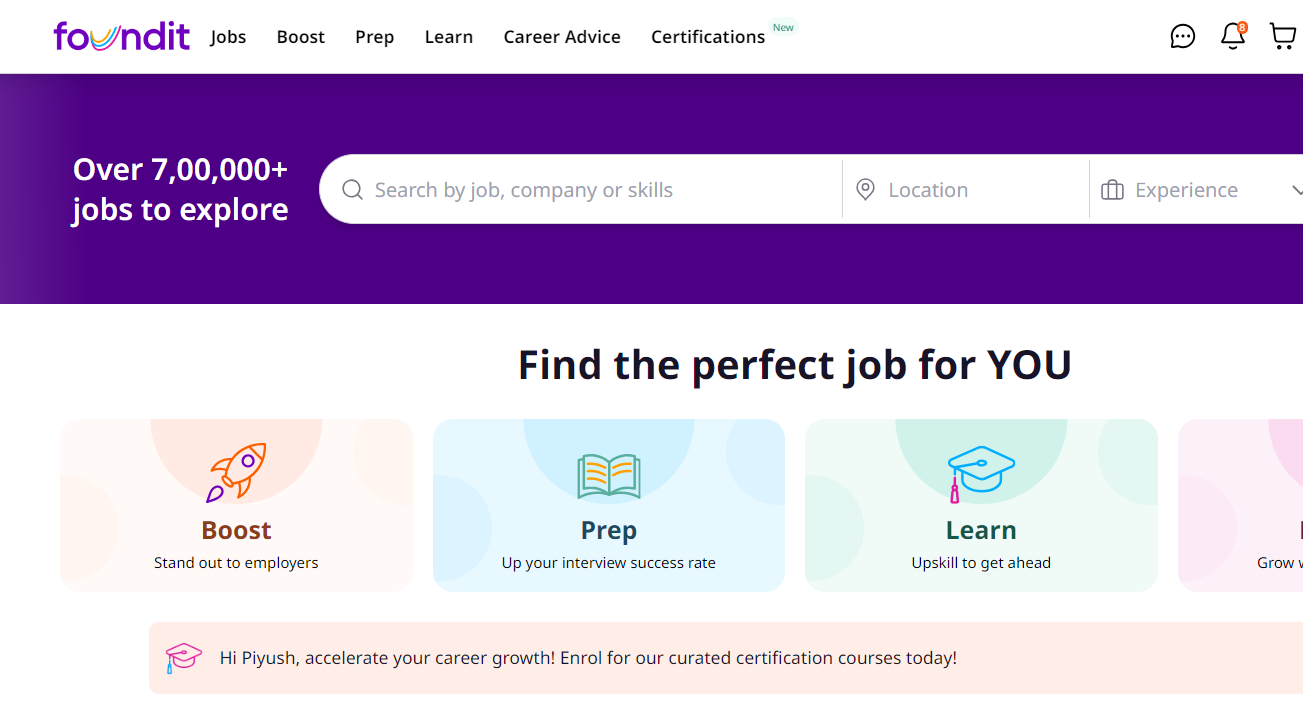Expand the Experience dropdown
The height and width of the screenshot is (728, 1303).
point(1296,190)
